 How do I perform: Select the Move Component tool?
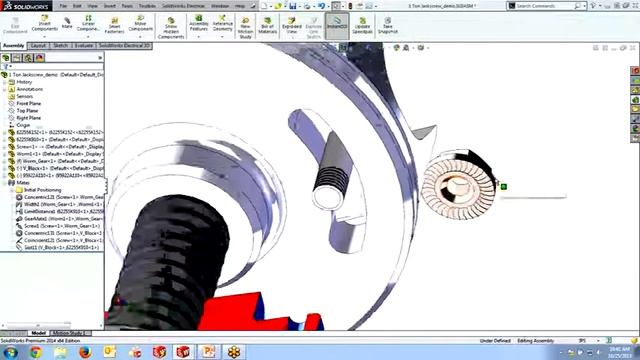[140, 23]
